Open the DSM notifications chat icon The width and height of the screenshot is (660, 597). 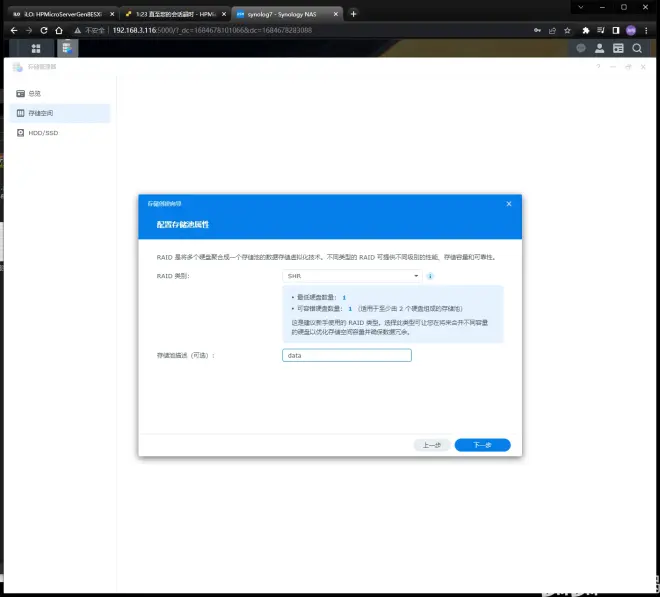[x=581, y=48]
